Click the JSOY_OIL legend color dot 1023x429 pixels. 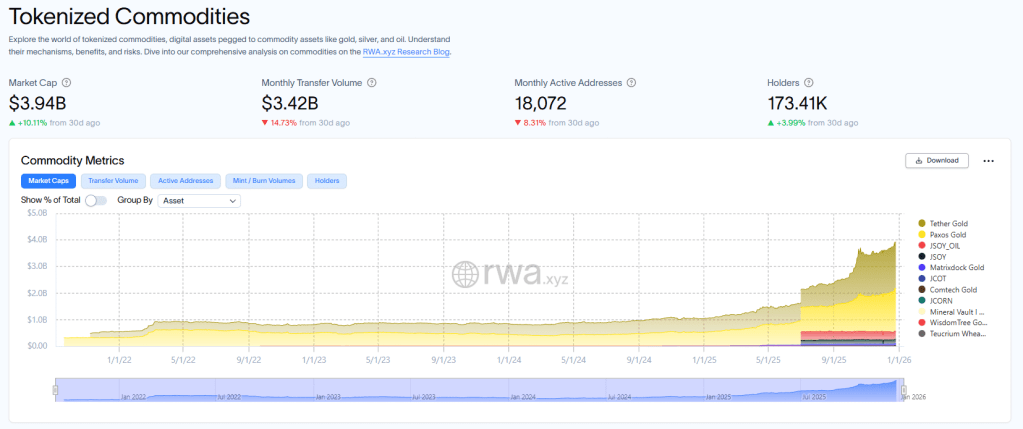point(921,245)
